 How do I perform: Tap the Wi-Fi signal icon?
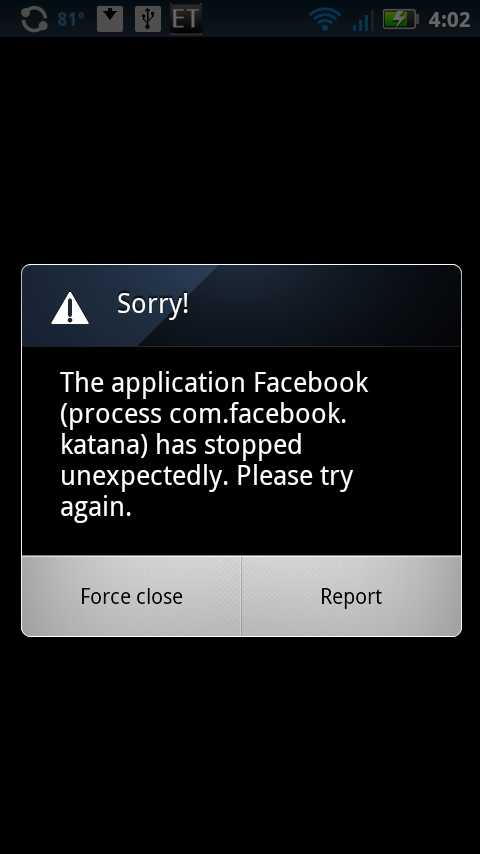tap(325, 19)
